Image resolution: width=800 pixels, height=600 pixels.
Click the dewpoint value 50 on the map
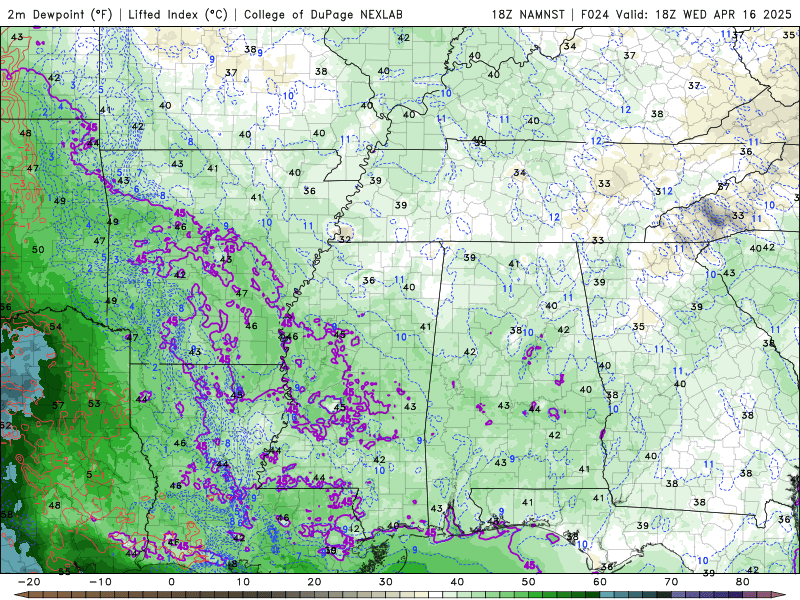(38, 249)
